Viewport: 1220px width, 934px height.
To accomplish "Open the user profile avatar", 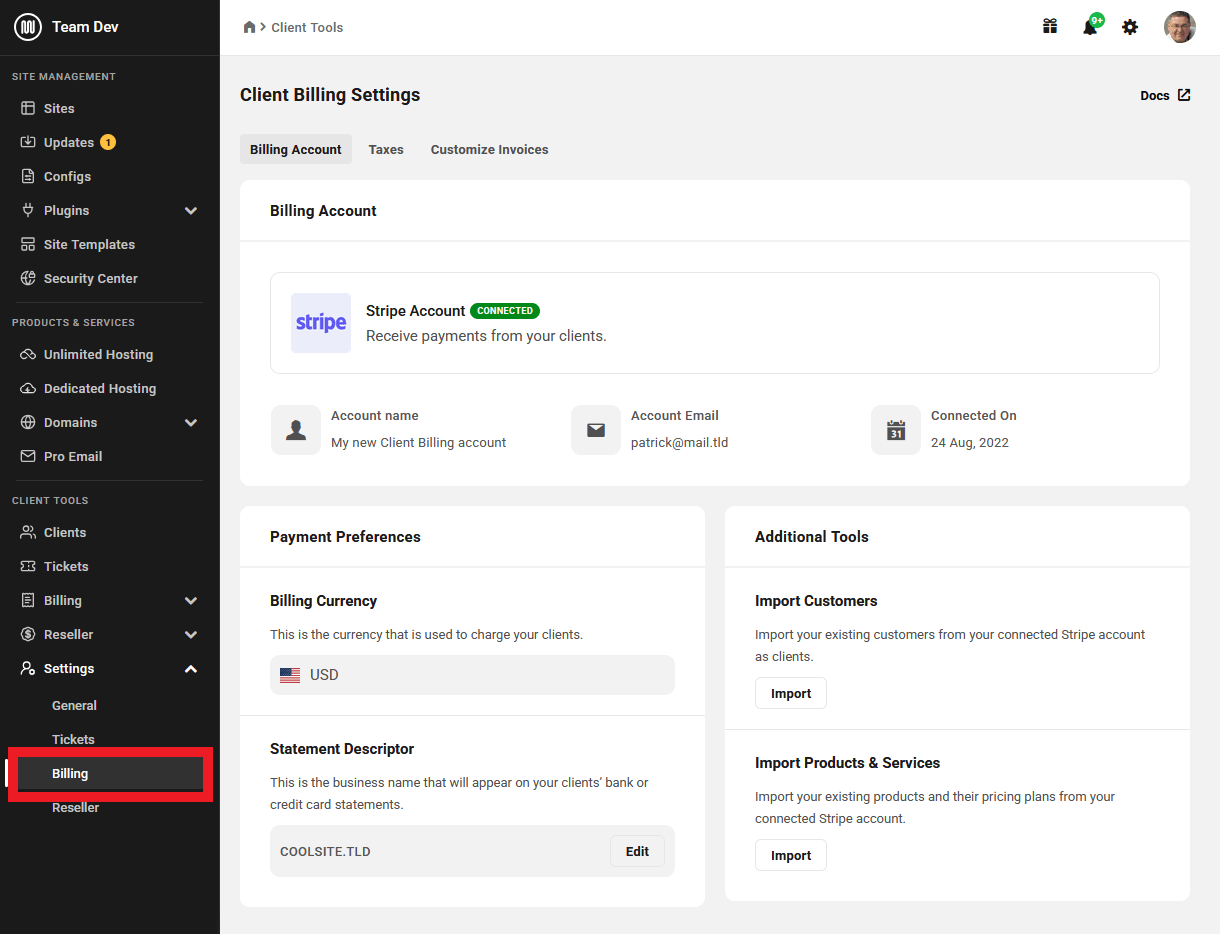I will tap(1180, 27).
